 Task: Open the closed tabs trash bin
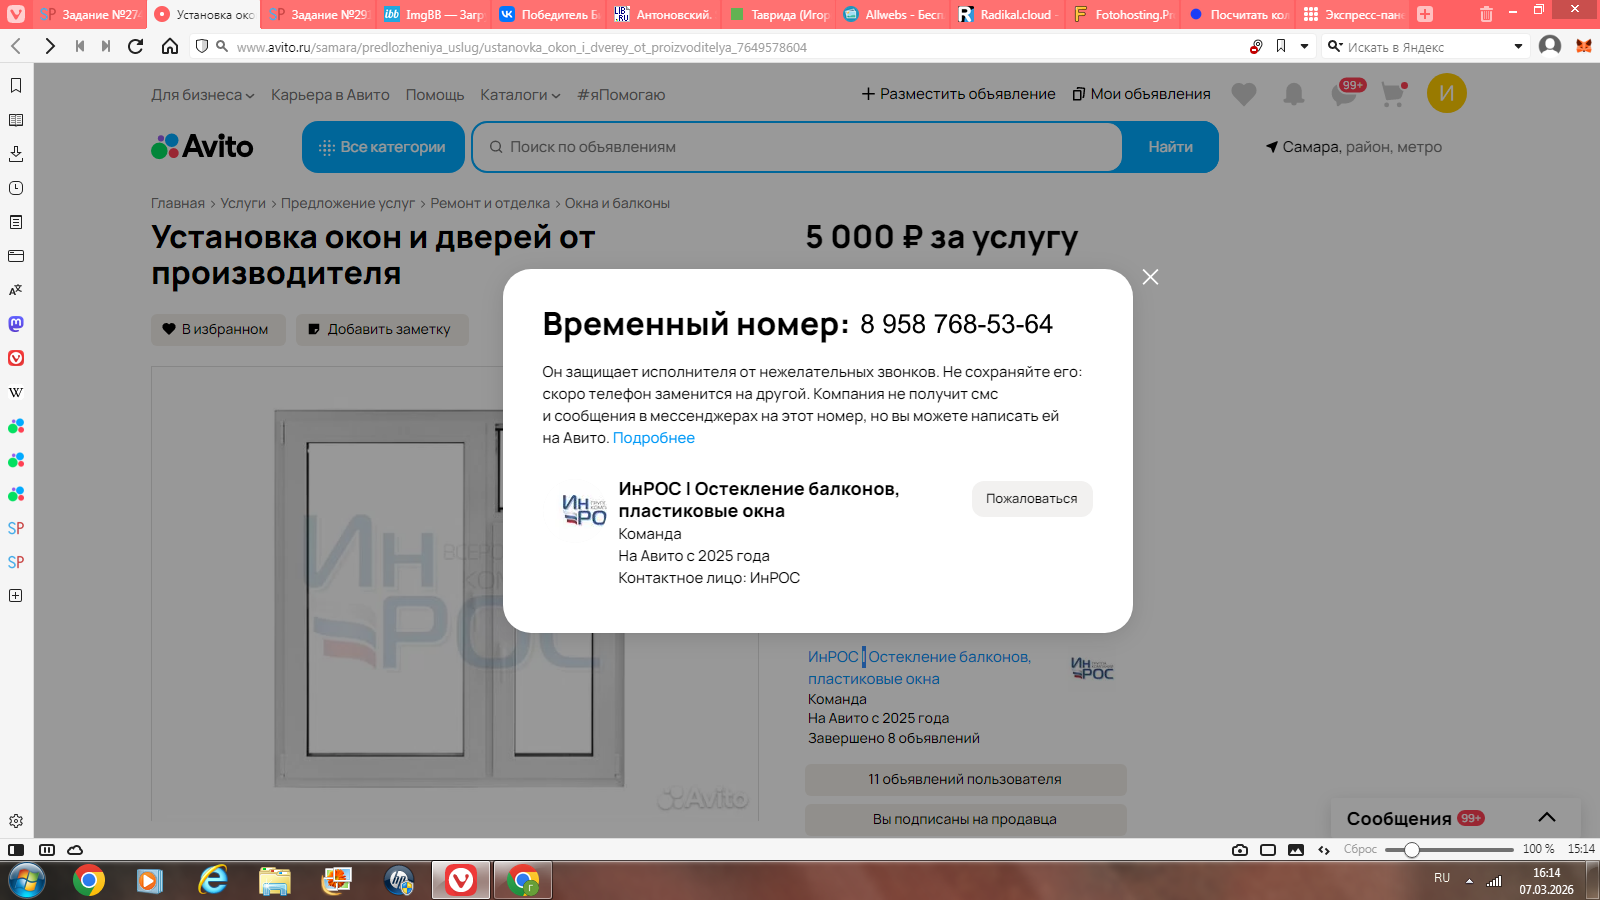tap(1486, 14)
